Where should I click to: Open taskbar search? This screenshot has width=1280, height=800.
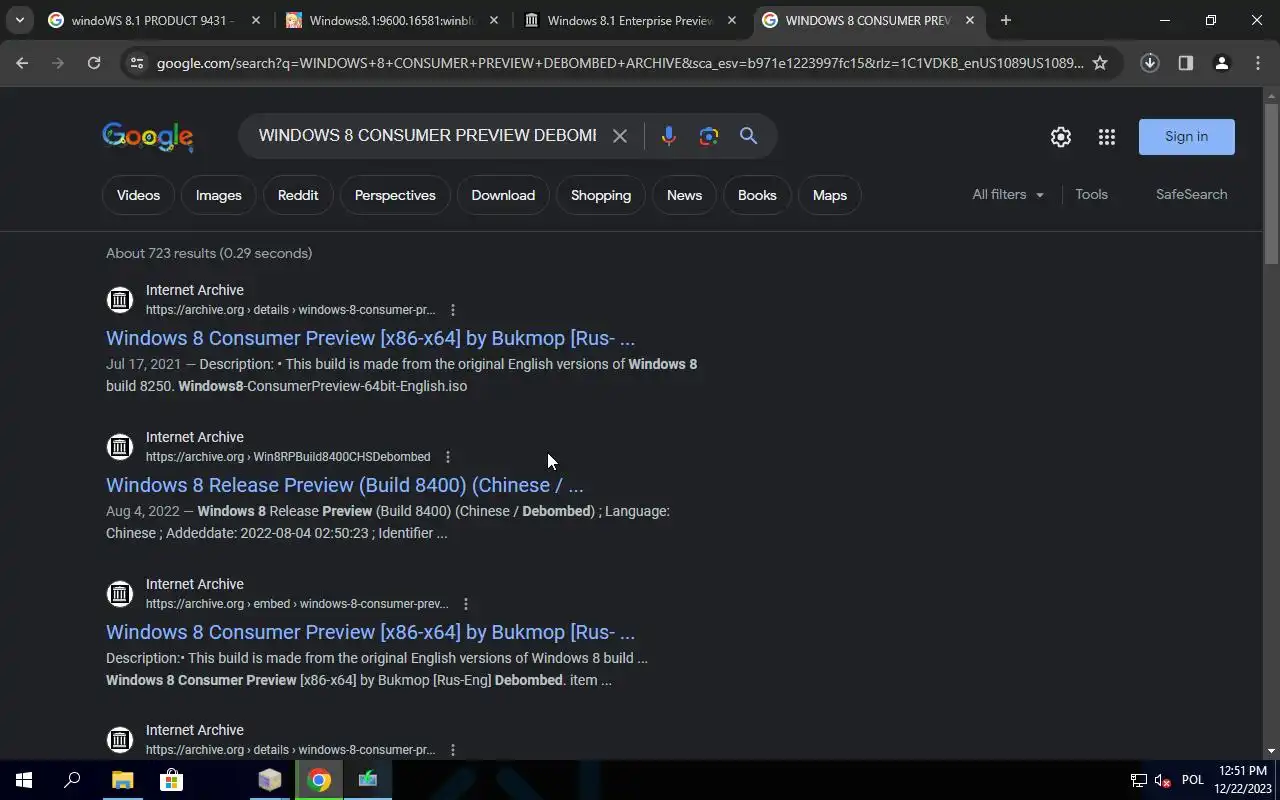pyautogui.click(x=72, y=780)
